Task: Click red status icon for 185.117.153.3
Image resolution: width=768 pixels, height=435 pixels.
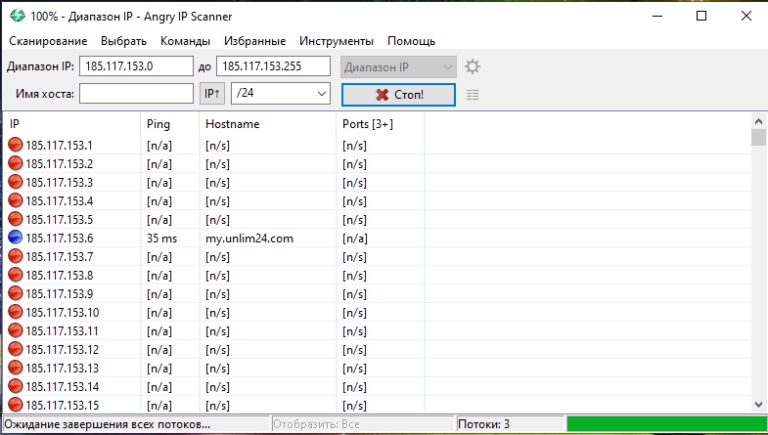Action: coord(16,182)
